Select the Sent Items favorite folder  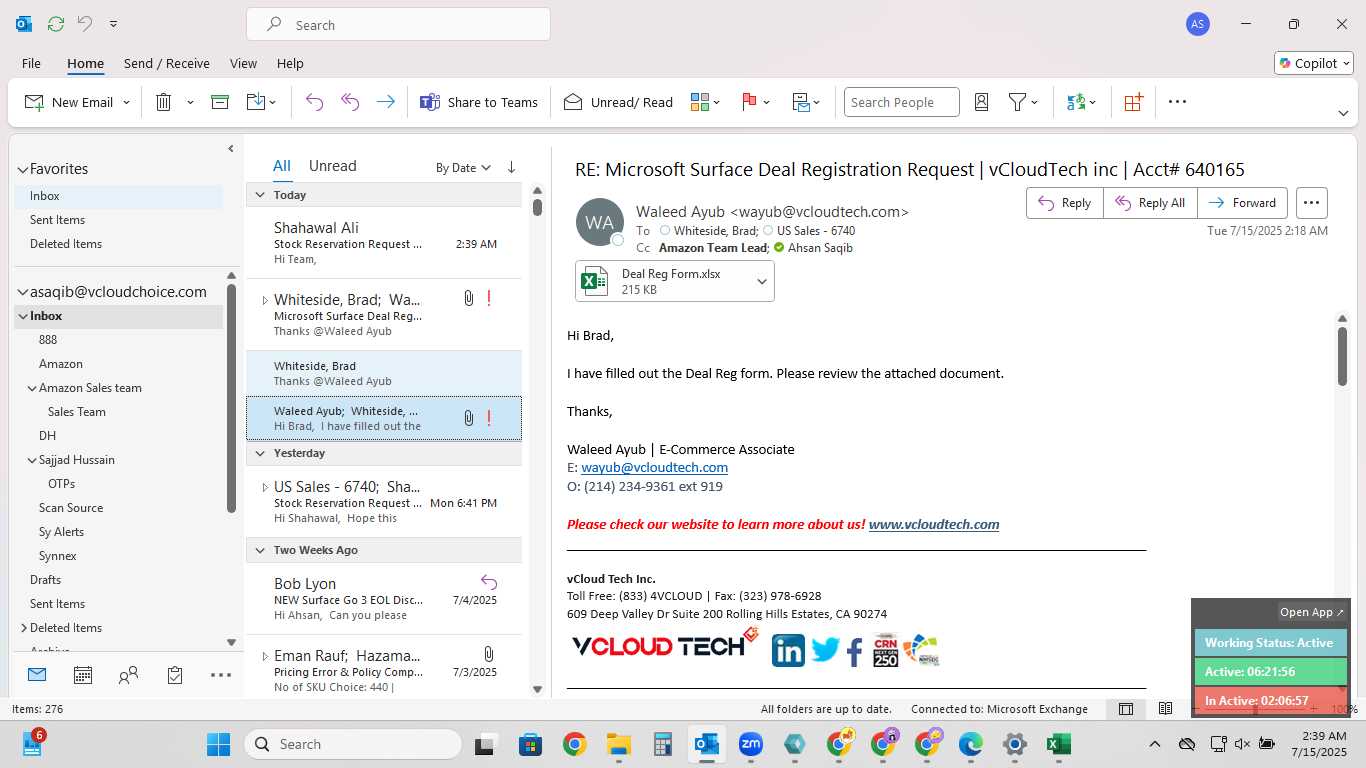pos(119,220)
